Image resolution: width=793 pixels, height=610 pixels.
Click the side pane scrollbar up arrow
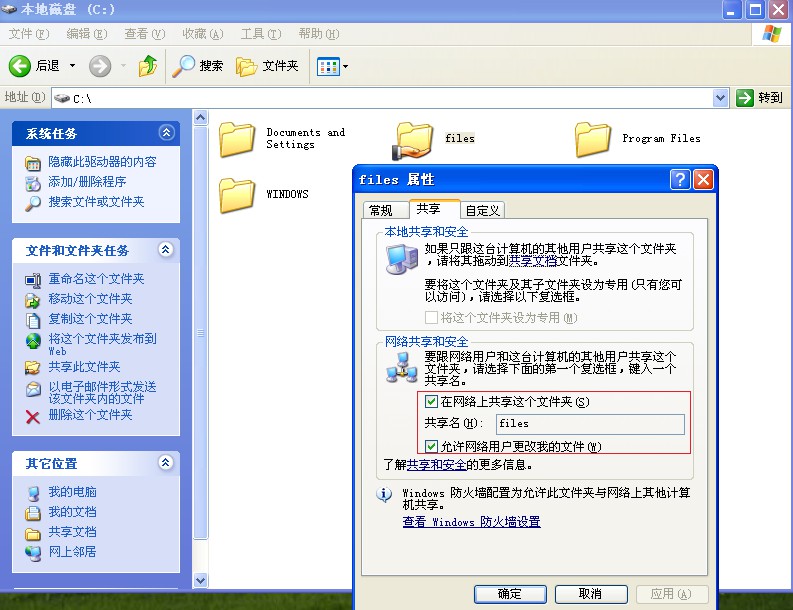coord(200,118)
